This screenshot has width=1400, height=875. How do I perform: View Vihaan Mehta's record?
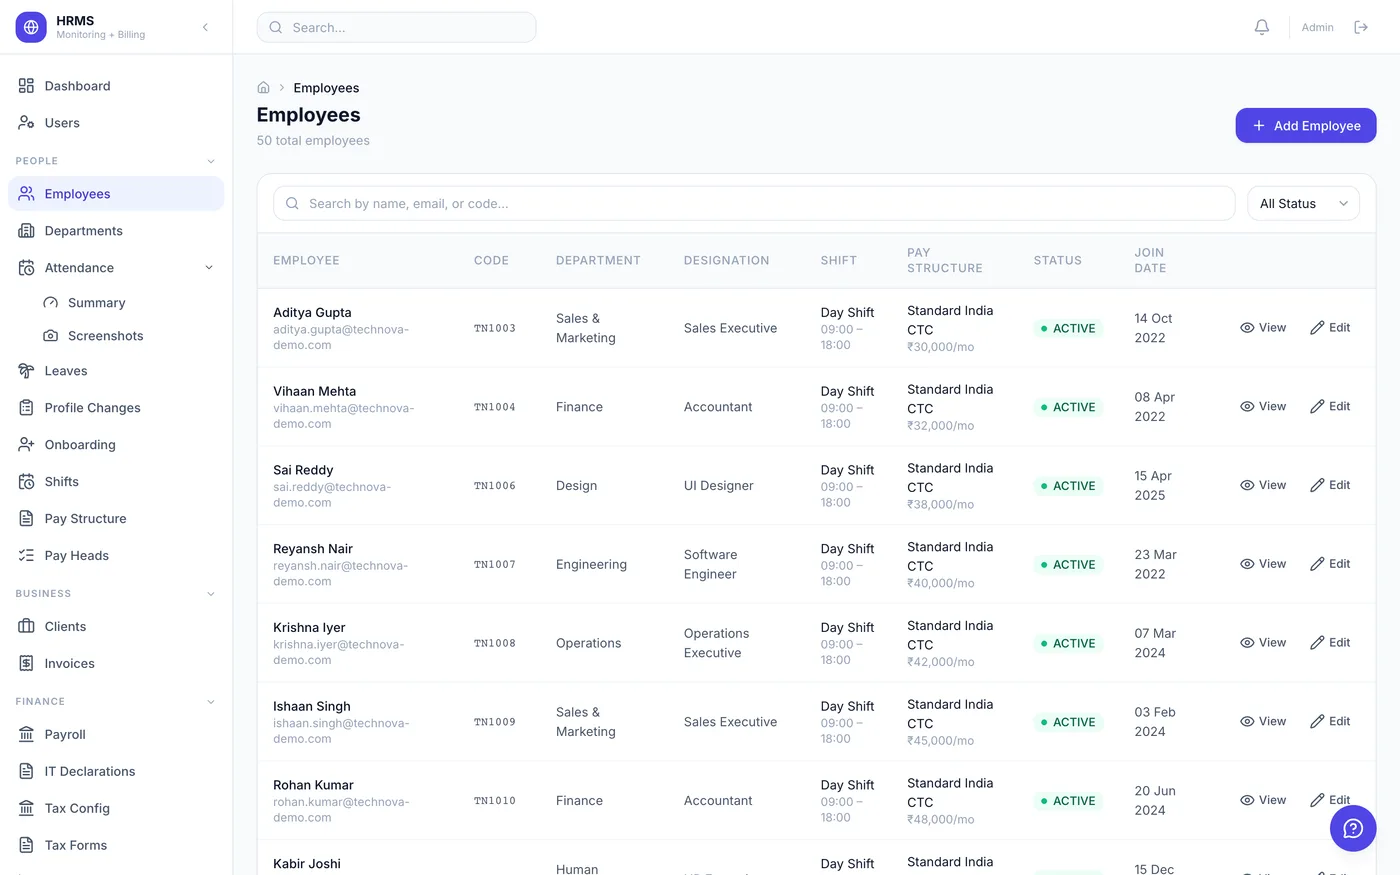pyautogui.click(x=1263, y=407)
